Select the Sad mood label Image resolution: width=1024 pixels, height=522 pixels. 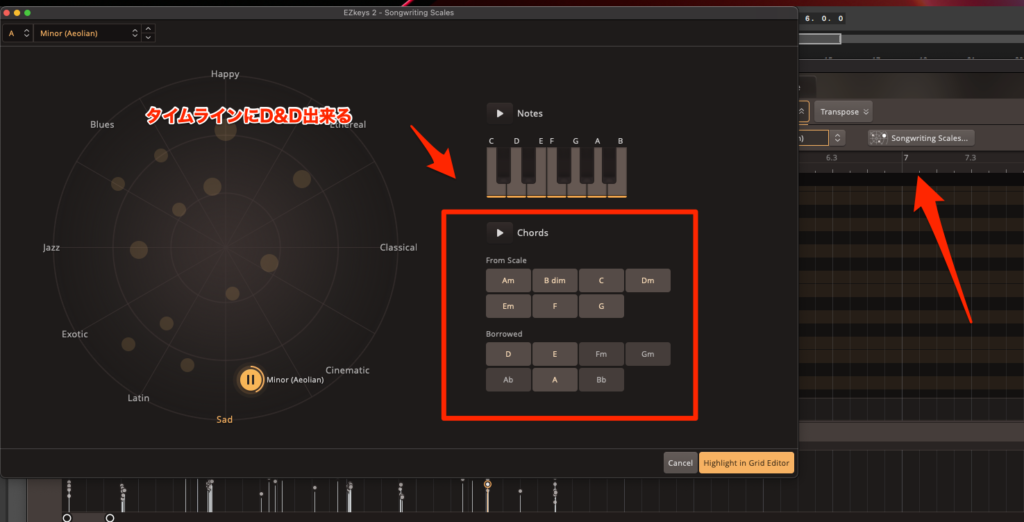pyautogui.click(x=225, y=419)
